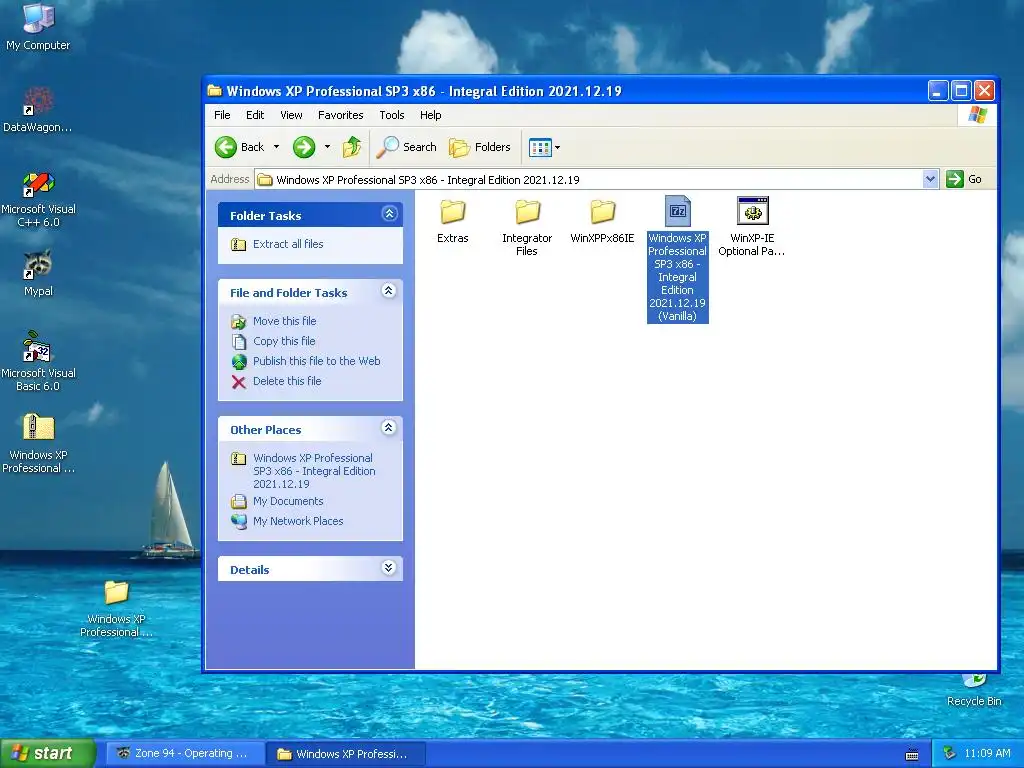
Task: Open My Computer desktop icon
Action: pos(38,26)
